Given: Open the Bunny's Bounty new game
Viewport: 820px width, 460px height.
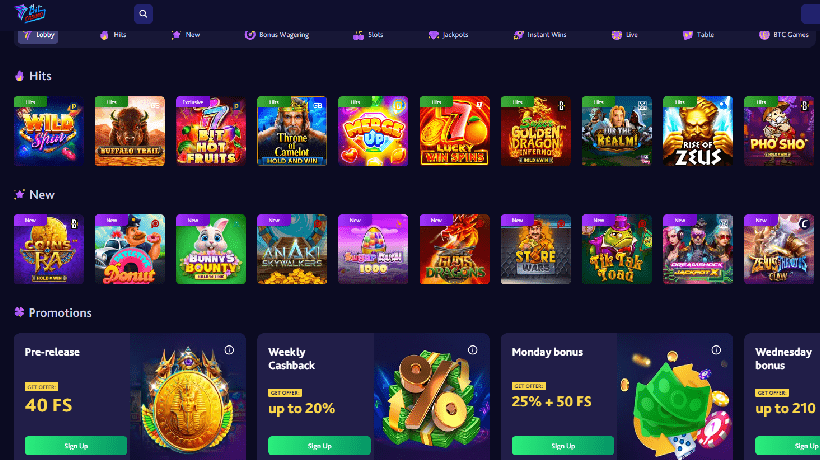Looking at the screenshot, I should click(211, 249).
